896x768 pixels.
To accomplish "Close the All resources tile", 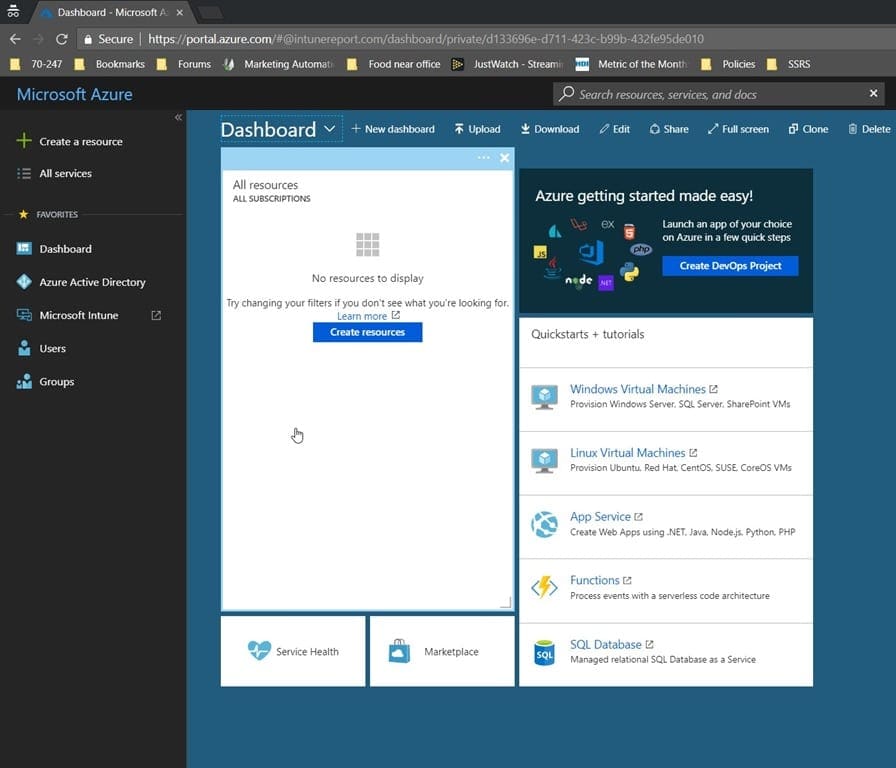I will [x=505, y=158].
